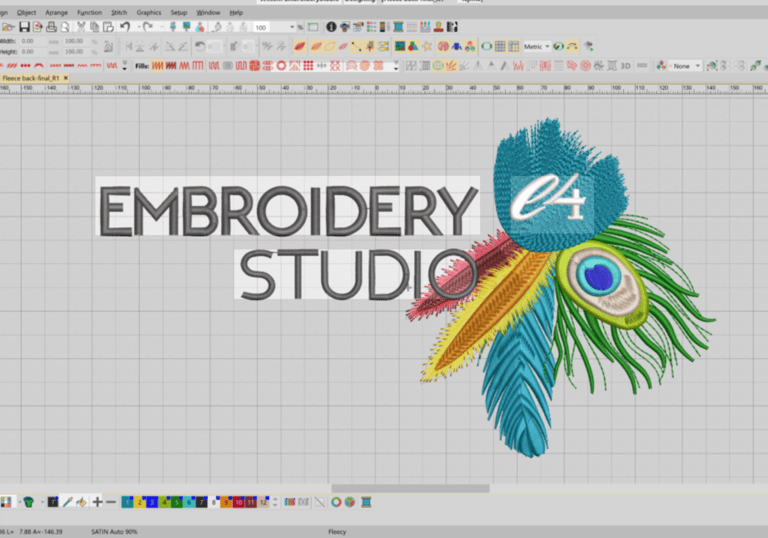This screenshot has height=538, width=768.
Task: Select the orange color swatch 9
Action: [x=226, y=502]
